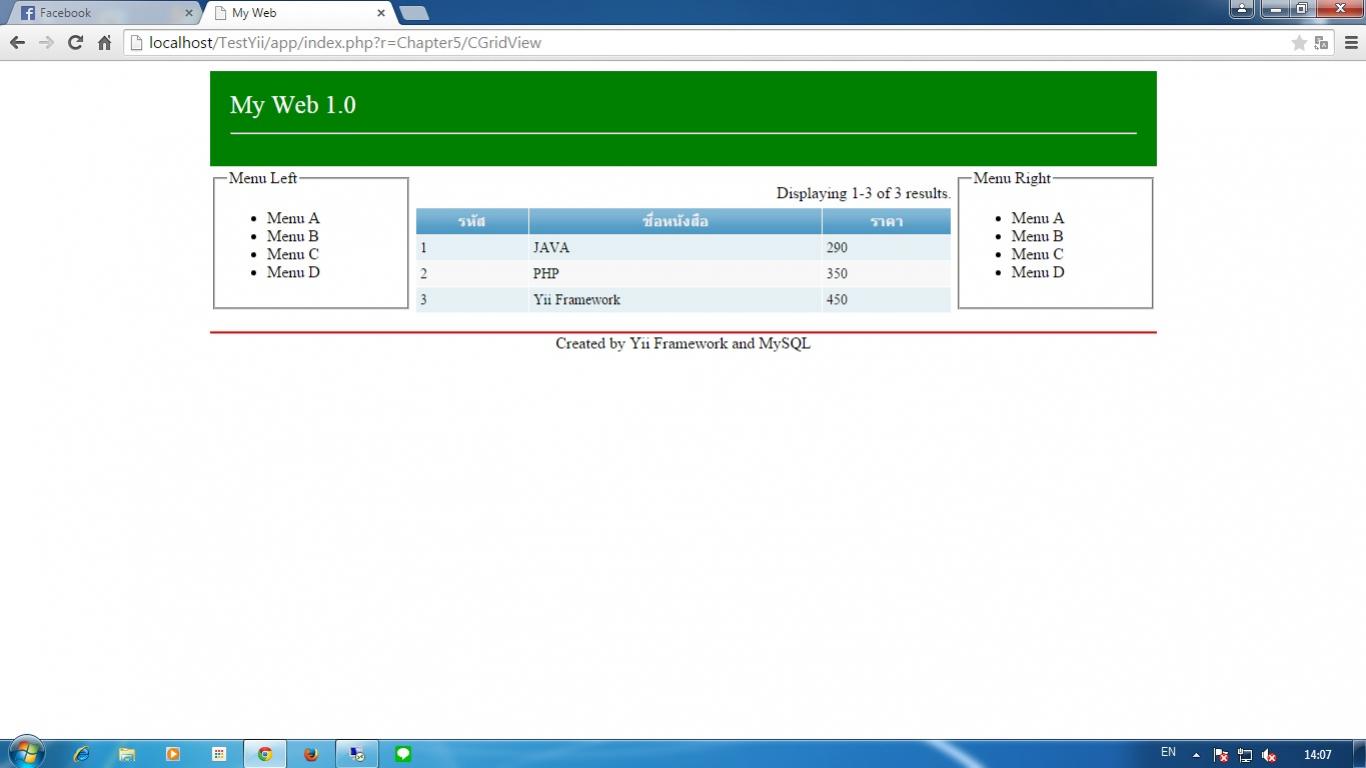Screen dimensions: 1366x768
Task: Click the translate page icon
Action: tap(1321, 42)
